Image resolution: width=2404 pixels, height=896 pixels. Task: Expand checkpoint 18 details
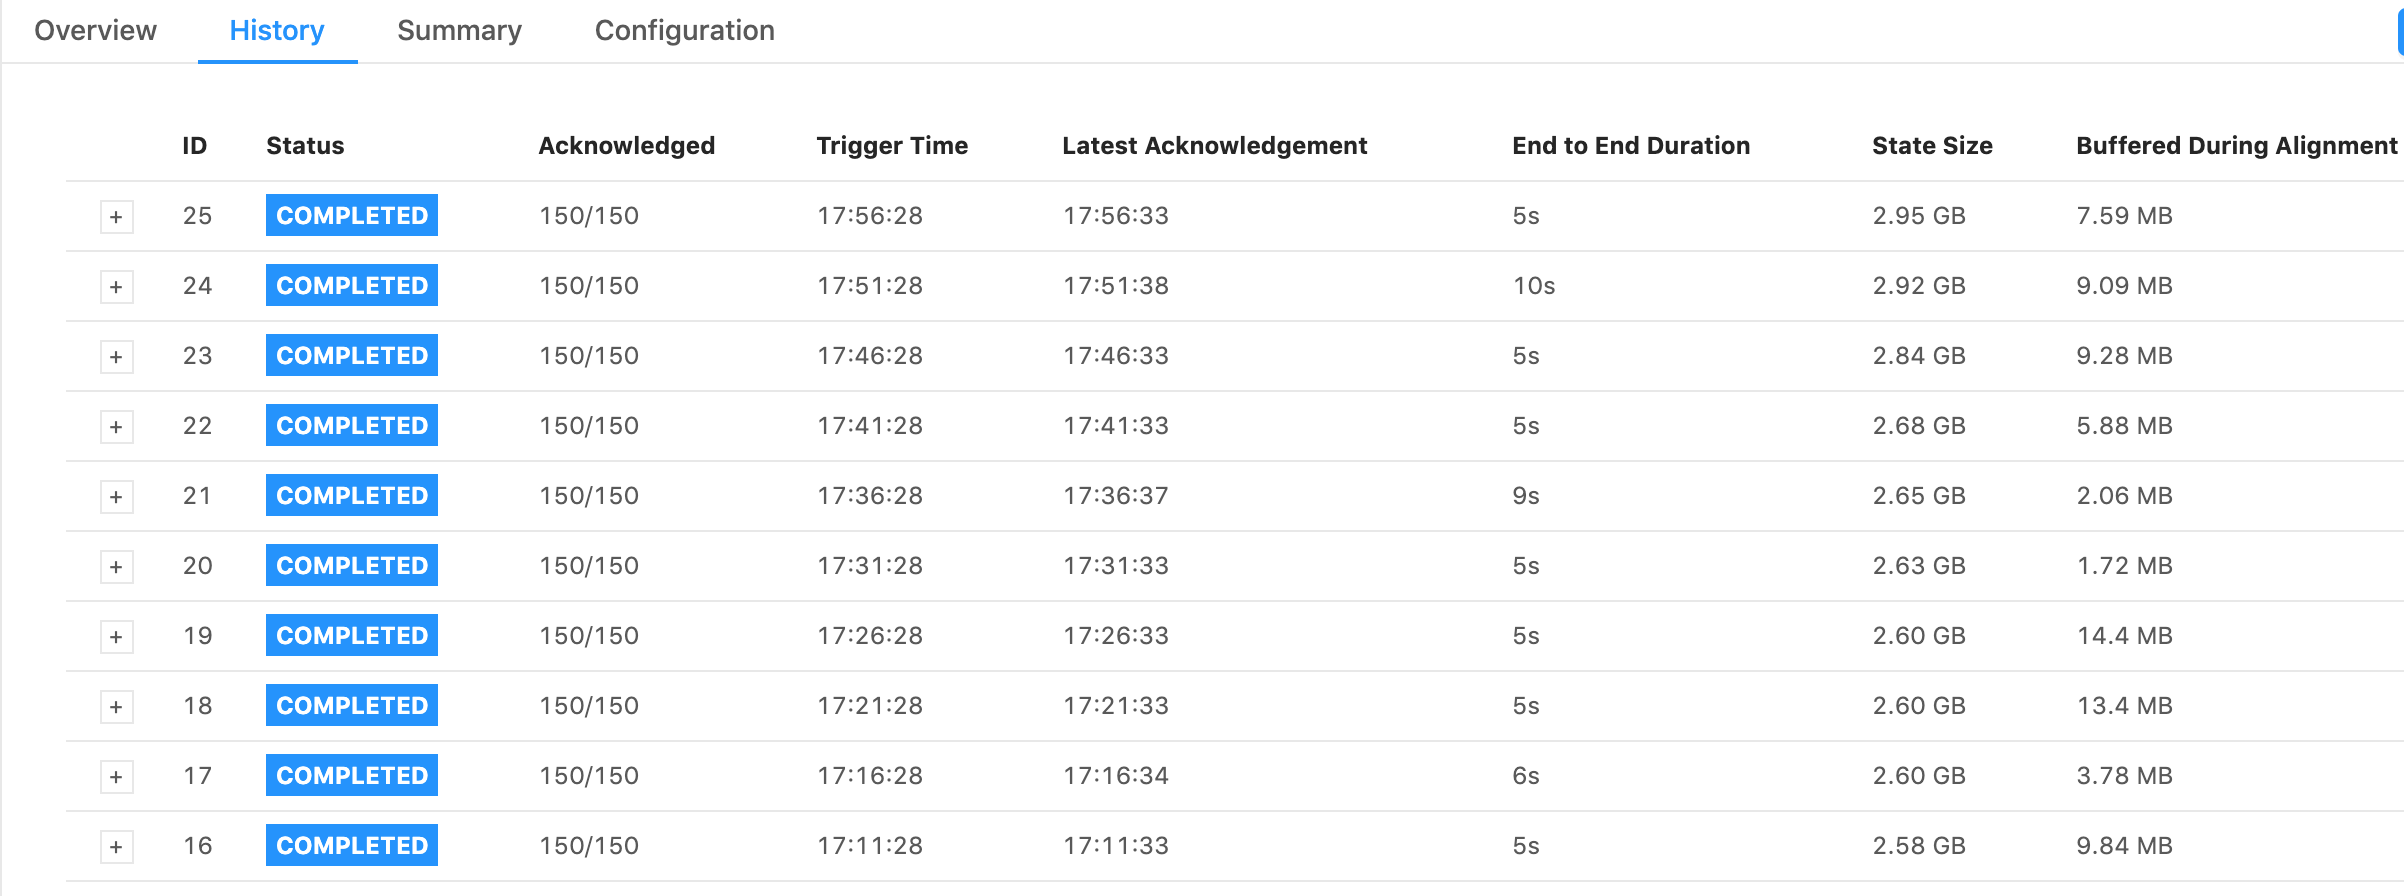[116, 707]
